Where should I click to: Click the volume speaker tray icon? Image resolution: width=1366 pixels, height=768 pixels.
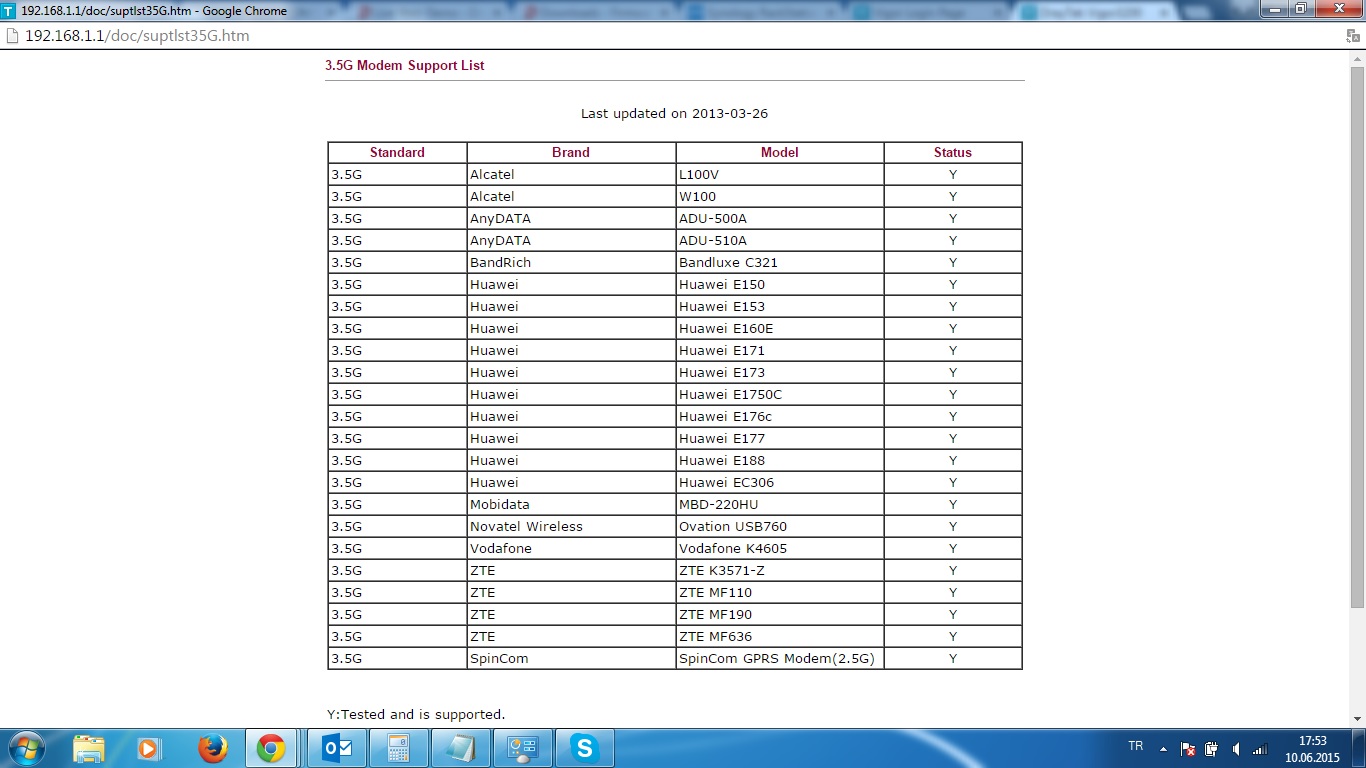pyautogui.click(x=1236, y=748)
